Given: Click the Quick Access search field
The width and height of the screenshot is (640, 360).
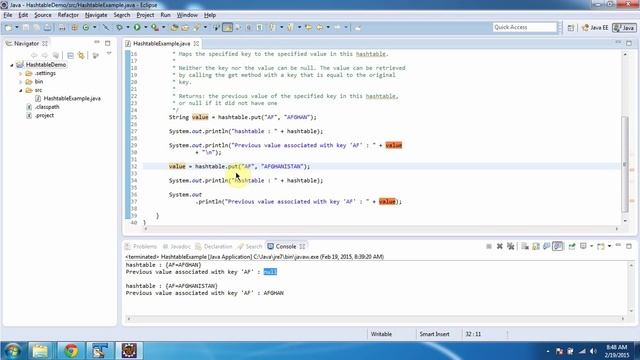Looking at the screenshot, I should pyautogui.click(x=524, y=27).
